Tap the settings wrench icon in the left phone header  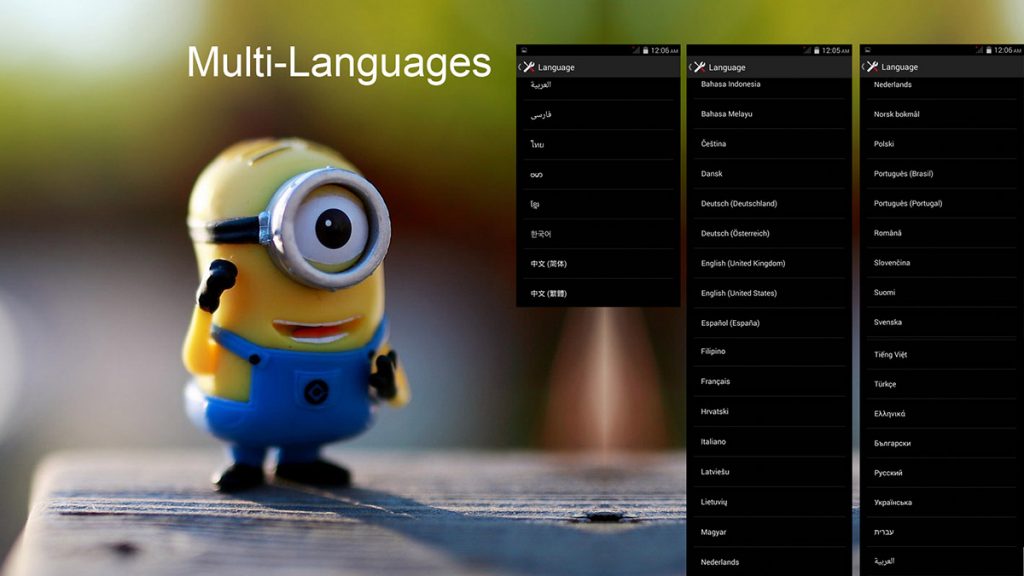[529, 67]
